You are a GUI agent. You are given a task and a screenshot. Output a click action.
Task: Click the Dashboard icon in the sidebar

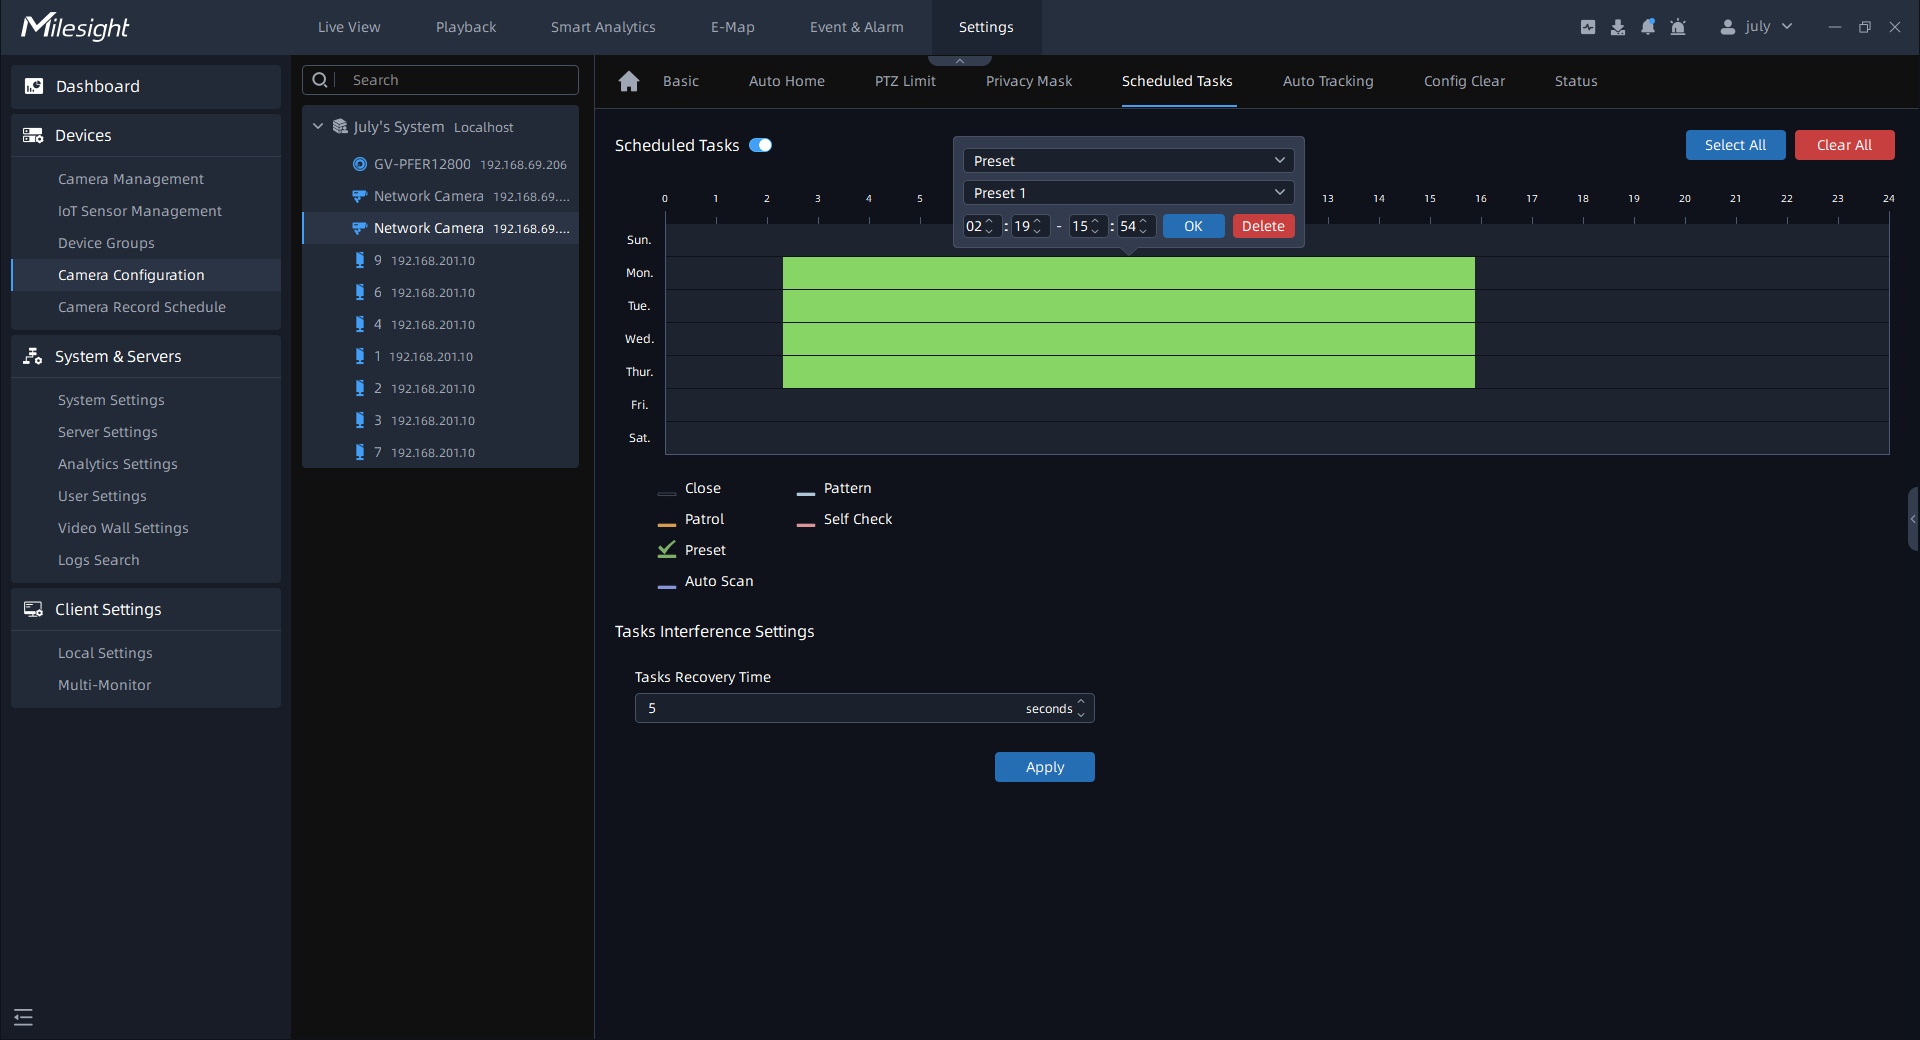click(x=34, y=86)
